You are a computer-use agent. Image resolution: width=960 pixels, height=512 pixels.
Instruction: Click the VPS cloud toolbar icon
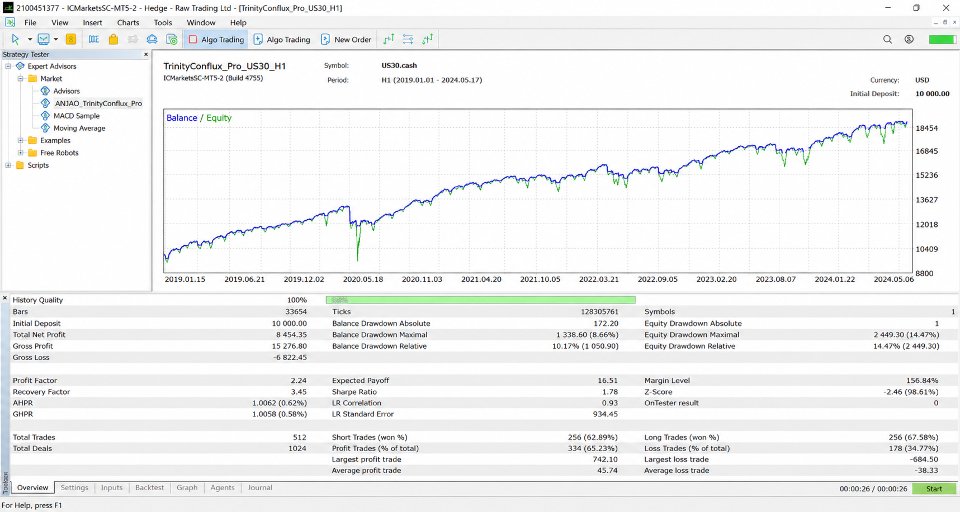point(152,39)
